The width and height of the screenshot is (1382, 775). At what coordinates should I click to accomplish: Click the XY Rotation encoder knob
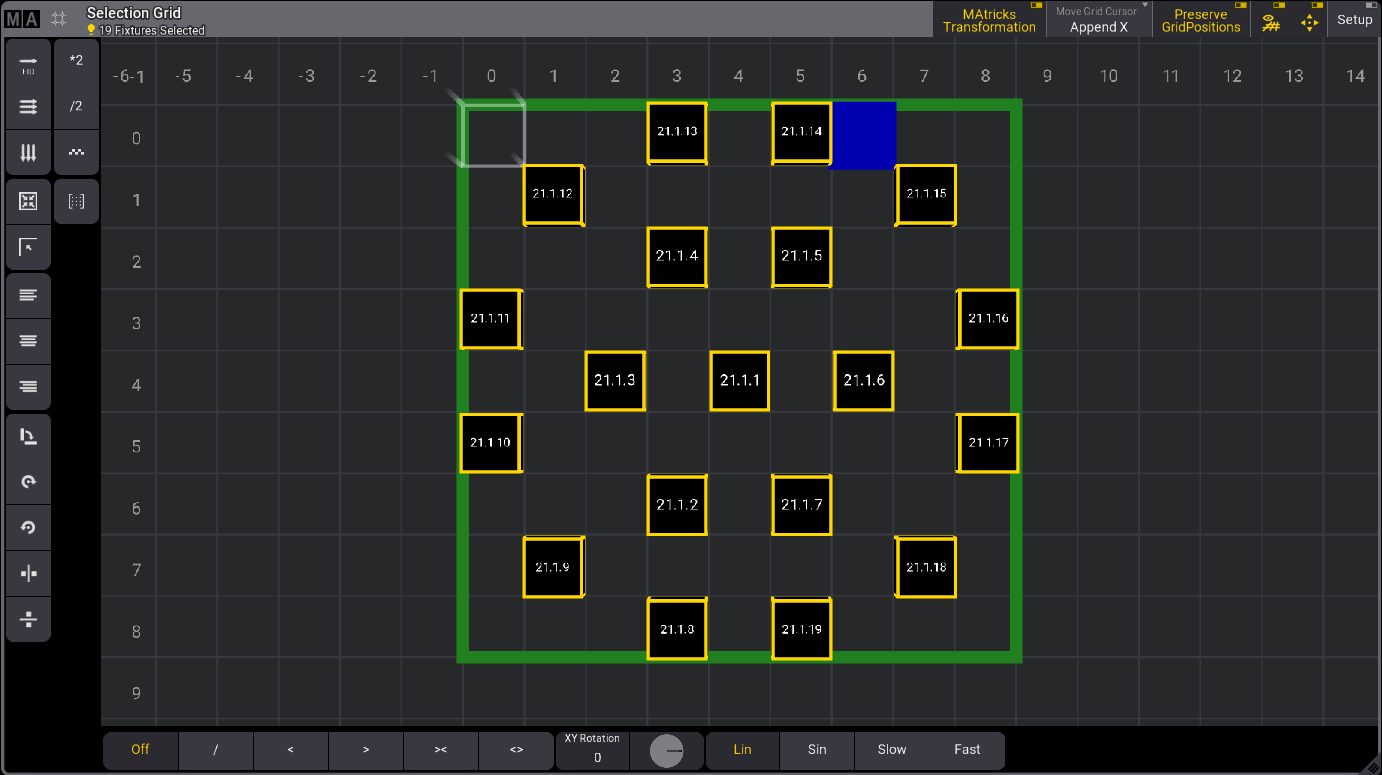click(x=667, y=750)
